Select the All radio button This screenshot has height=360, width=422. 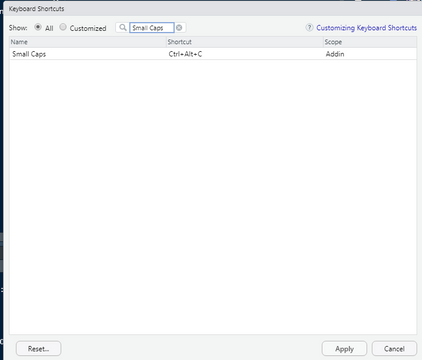(38, 27)
